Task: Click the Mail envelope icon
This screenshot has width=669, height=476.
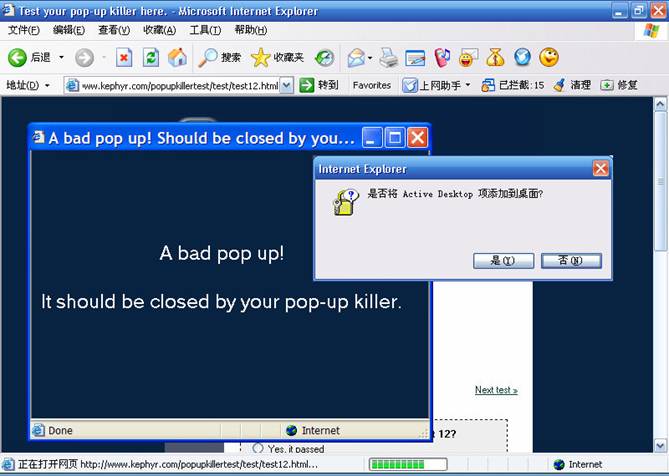Action: point(356,58)
